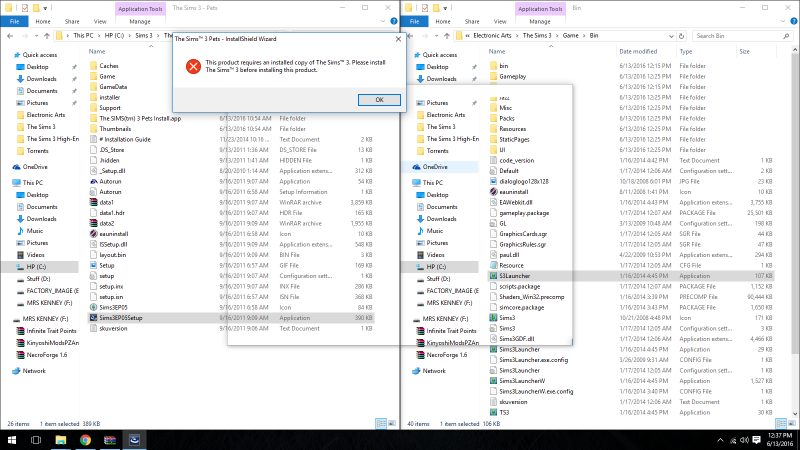This screenshot has width=800, height=450.
Task: Select Application Tools tab in Bin window
Action: click(x=540, y=9)
